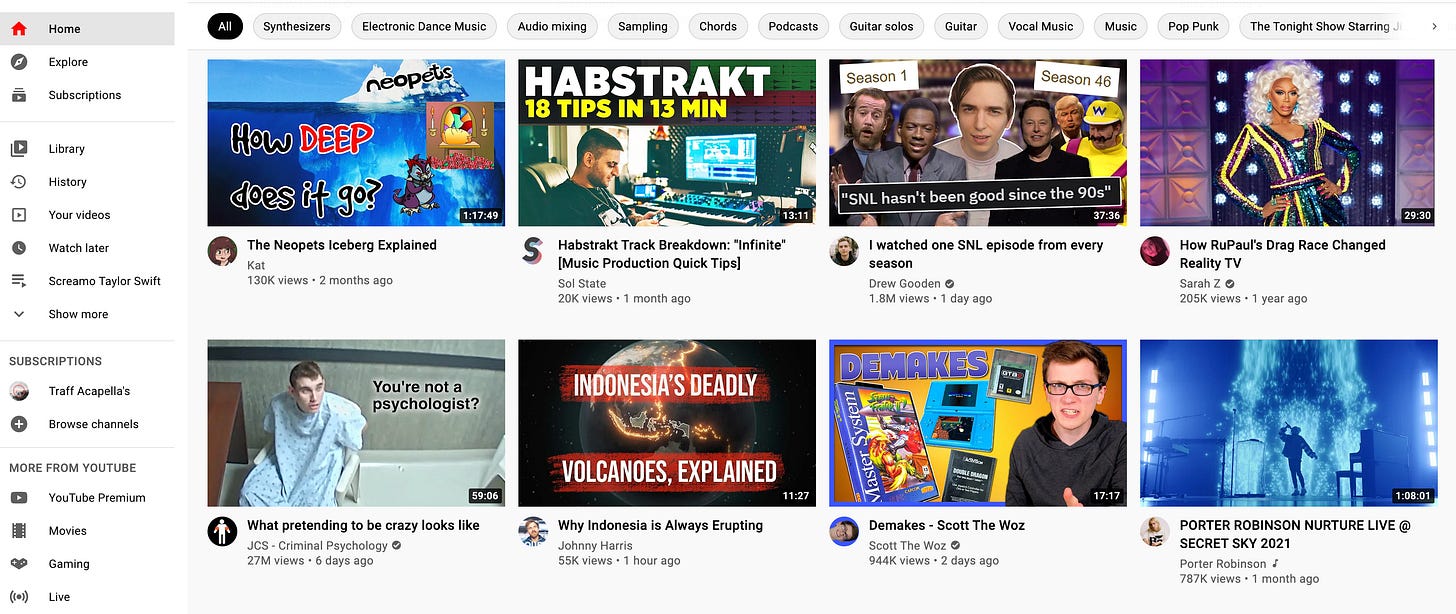The width and height of the screenshot is (1456, 614).
Task: Click Sarah Z's channel avatar
Action: 1155,251
